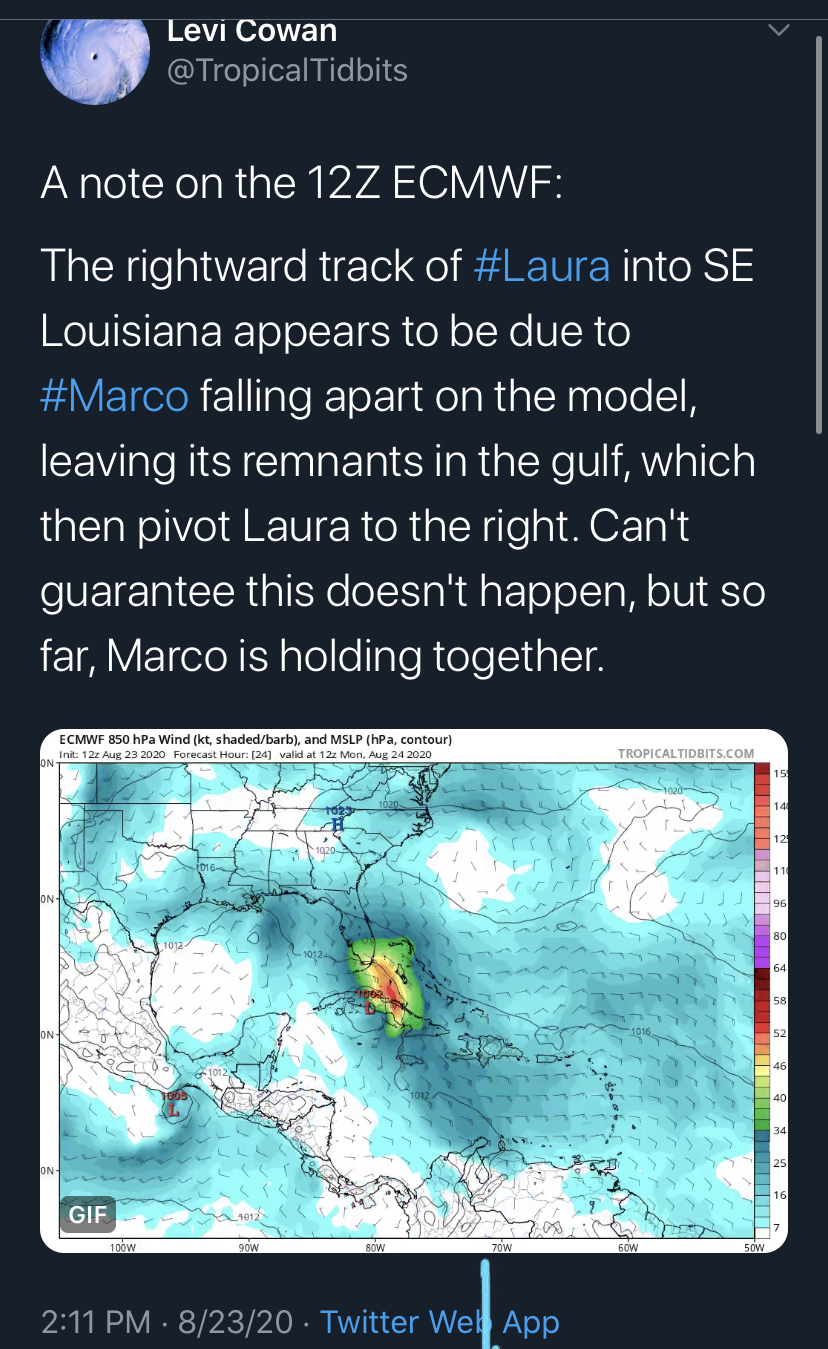This screenshot has height=1349, width=828.
Task: Open the Twitter Web App link
Action: pos(439,1322)
